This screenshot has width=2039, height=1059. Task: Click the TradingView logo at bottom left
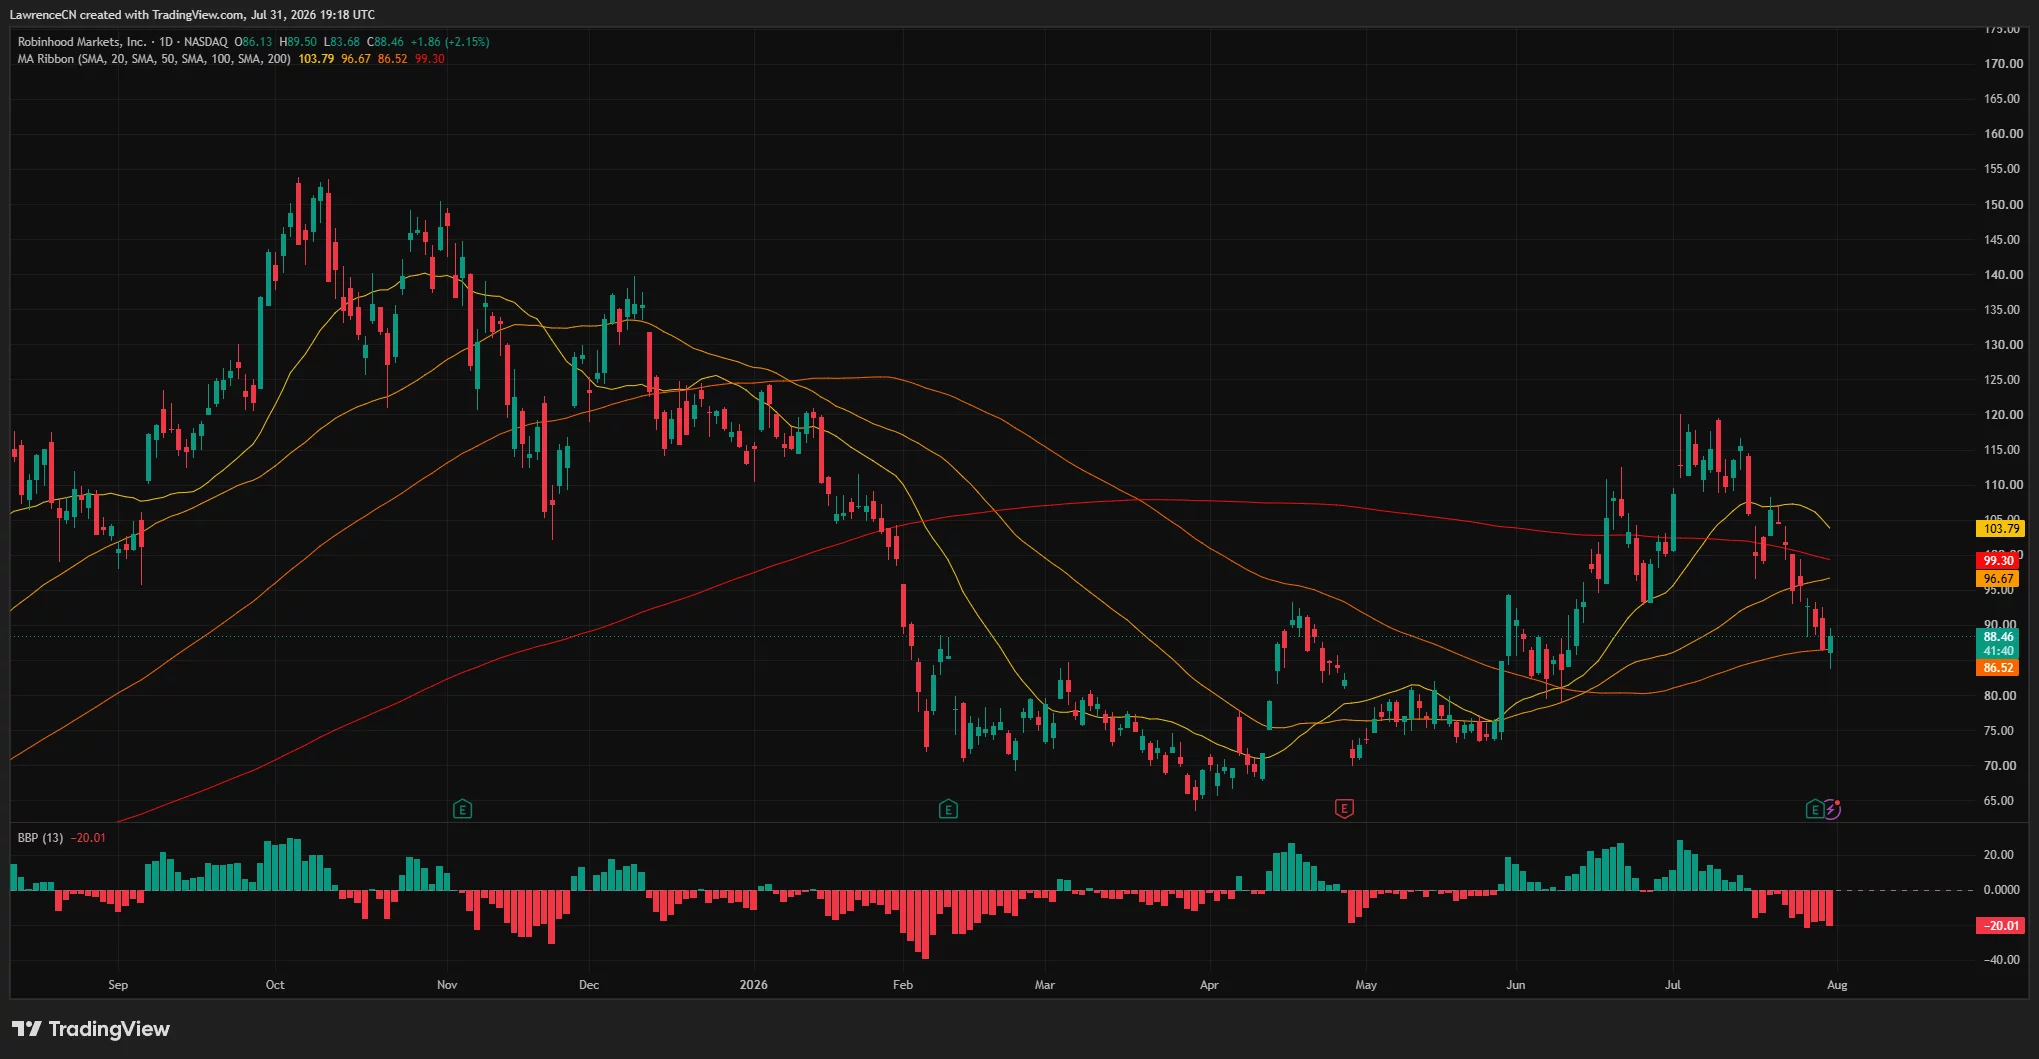91,1029
